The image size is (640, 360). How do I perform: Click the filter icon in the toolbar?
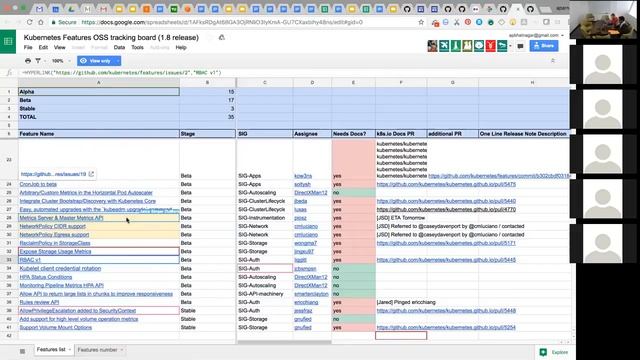point(38,61)
